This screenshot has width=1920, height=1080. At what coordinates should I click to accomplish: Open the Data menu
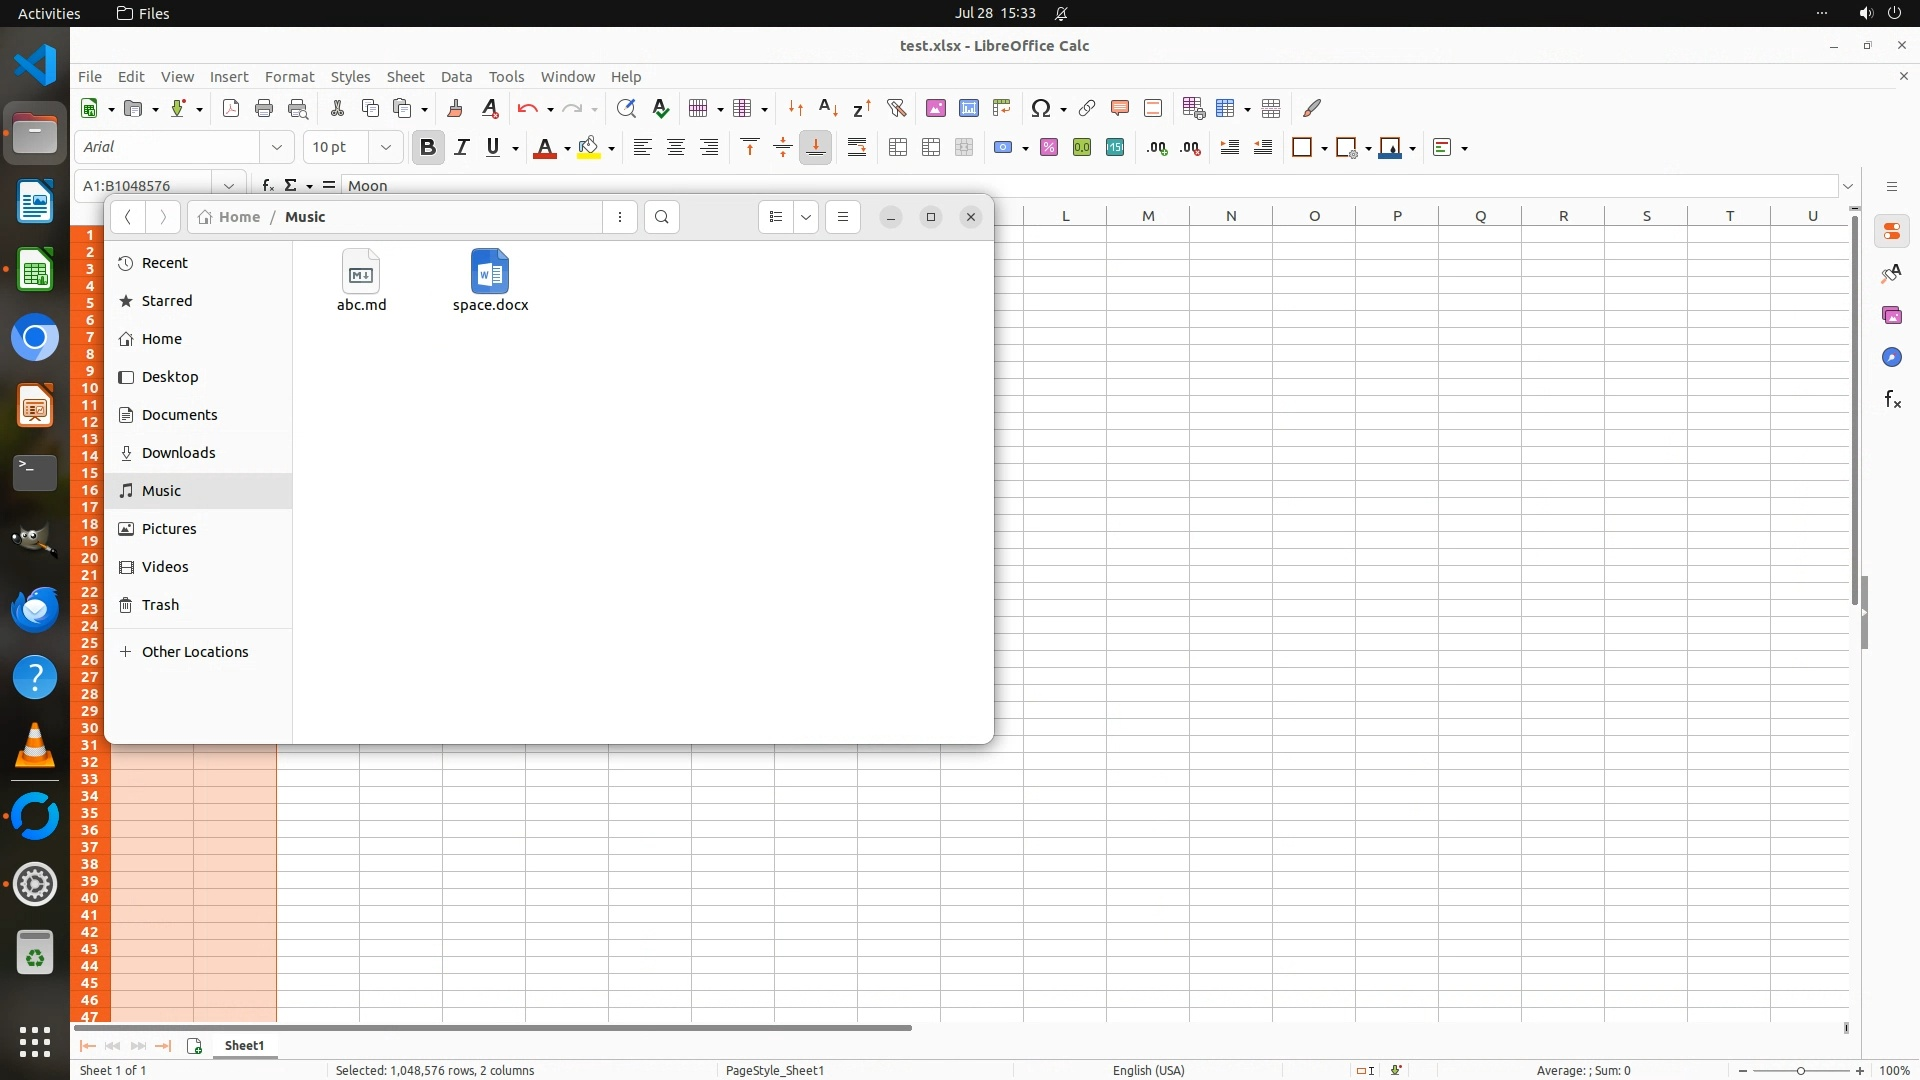click(456, 76)
